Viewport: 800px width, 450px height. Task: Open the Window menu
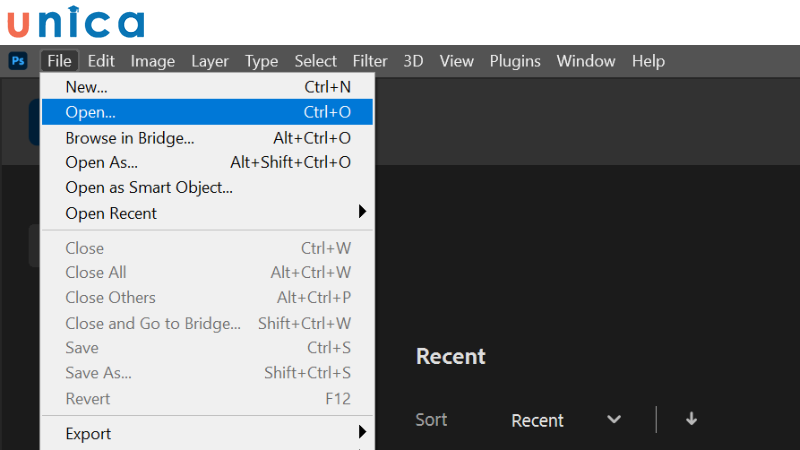586,61
